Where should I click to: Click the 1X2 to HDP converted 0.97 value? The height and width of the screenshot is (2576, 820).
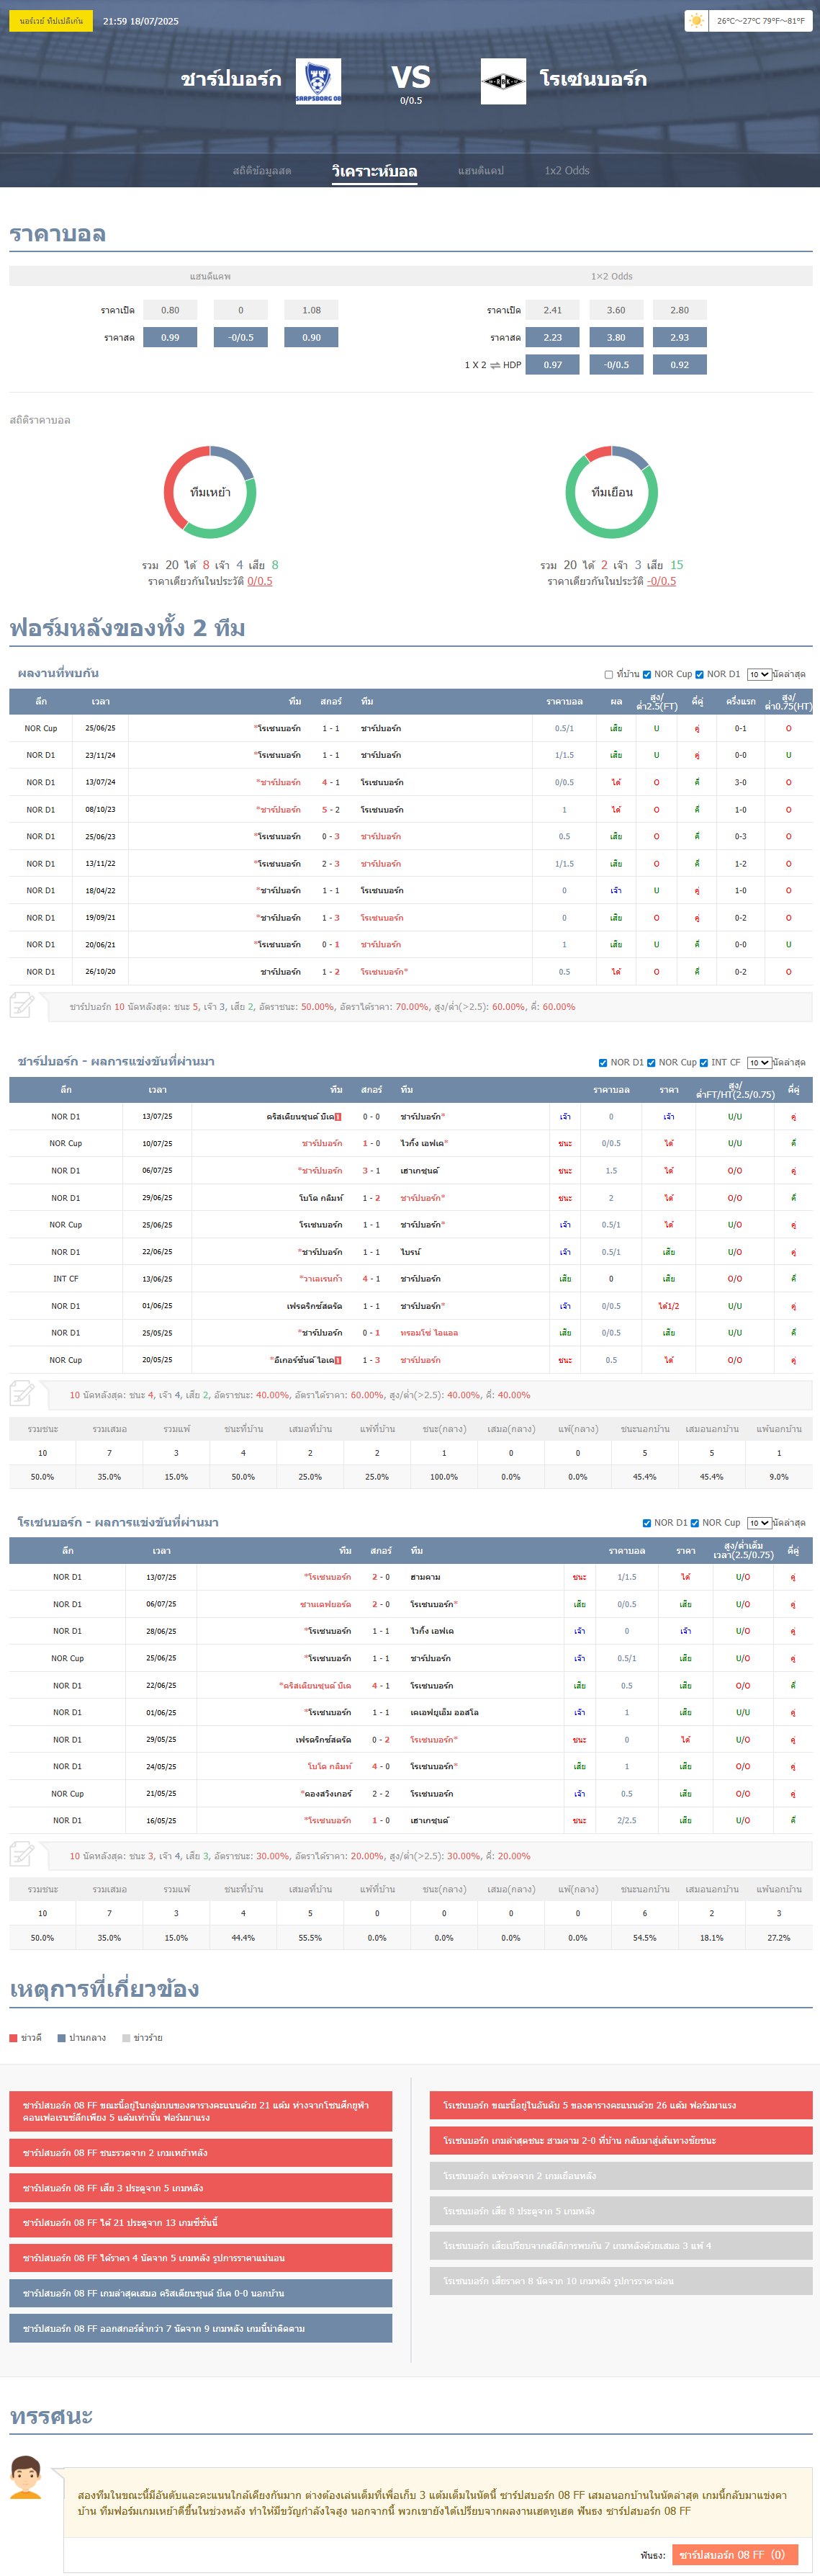pos(553,364)
